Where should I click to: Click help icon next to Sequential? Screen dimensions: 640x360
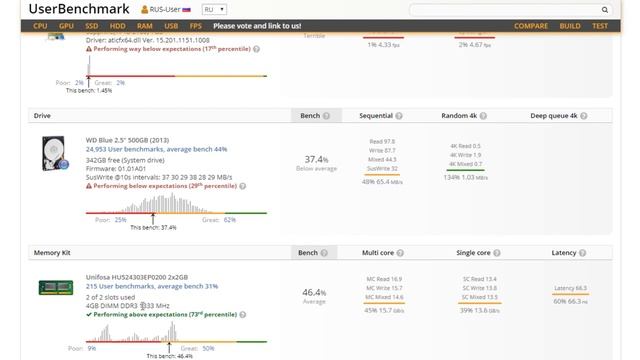coord(399,116)
